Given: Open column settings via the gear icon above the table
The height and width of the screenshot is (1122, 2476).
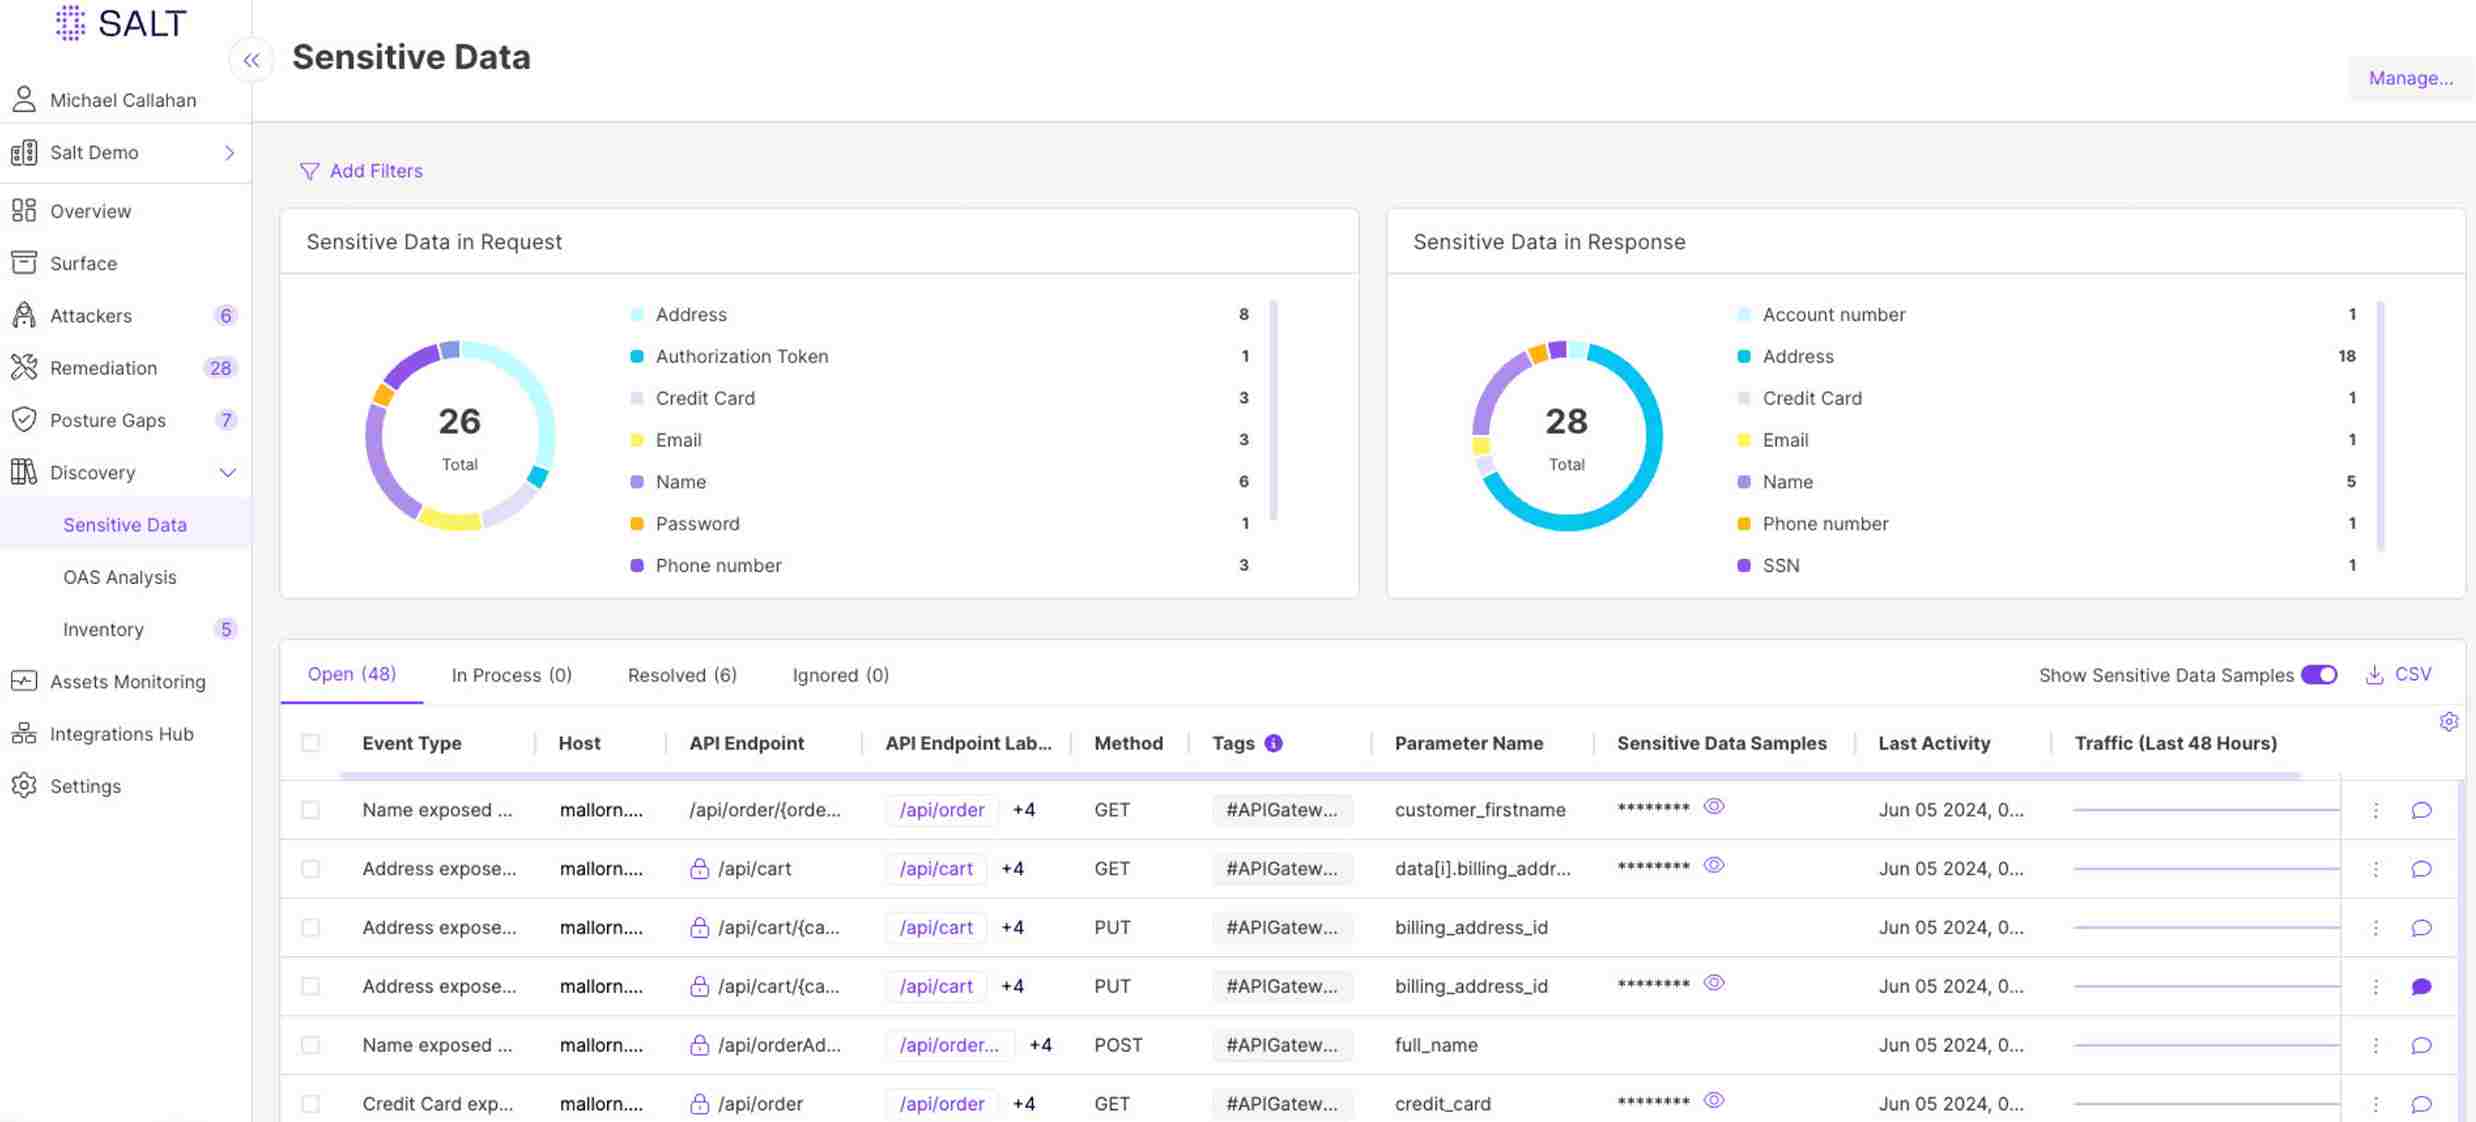Looking at the screenshot, I should [2450, 721].
